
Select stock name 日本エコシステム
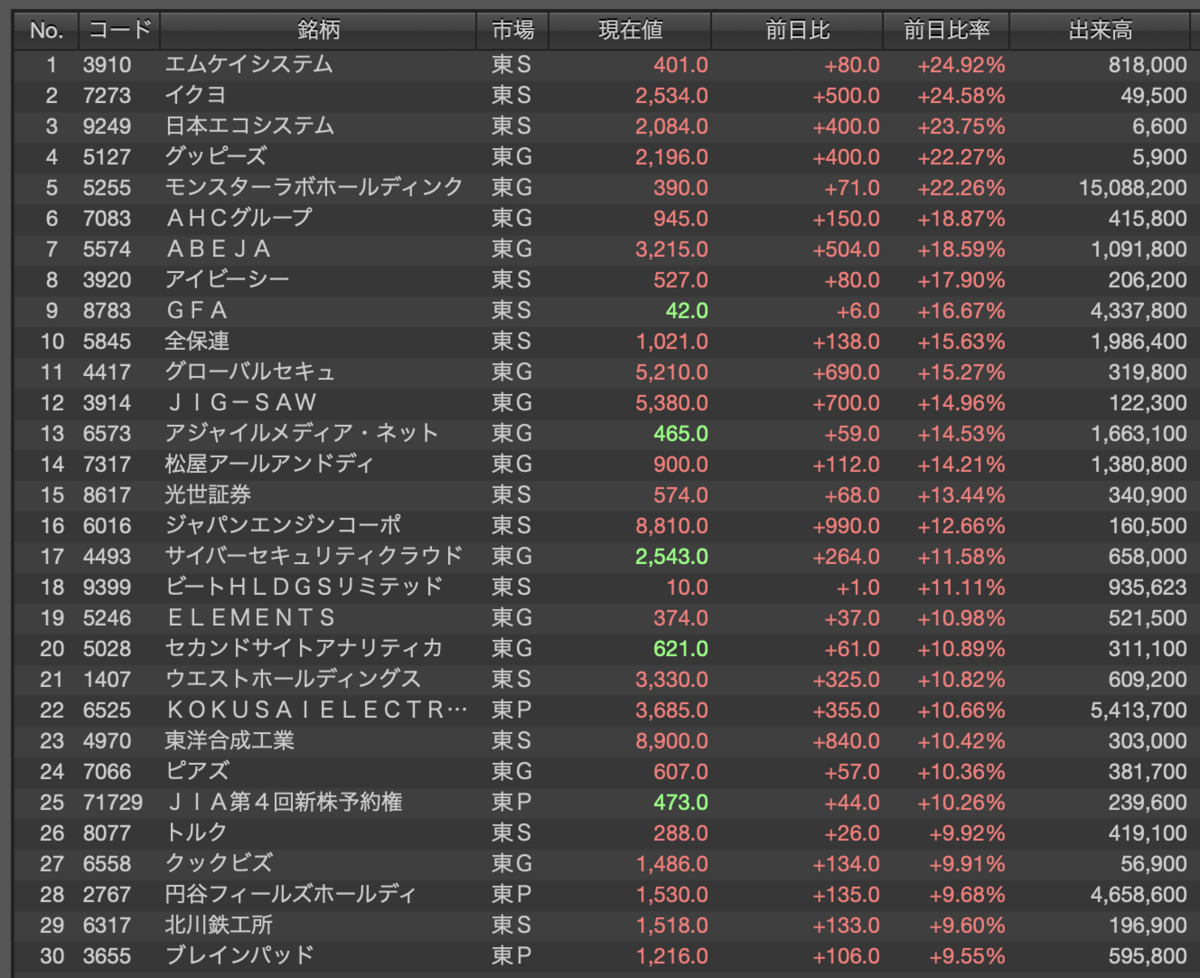click(249, 127)
